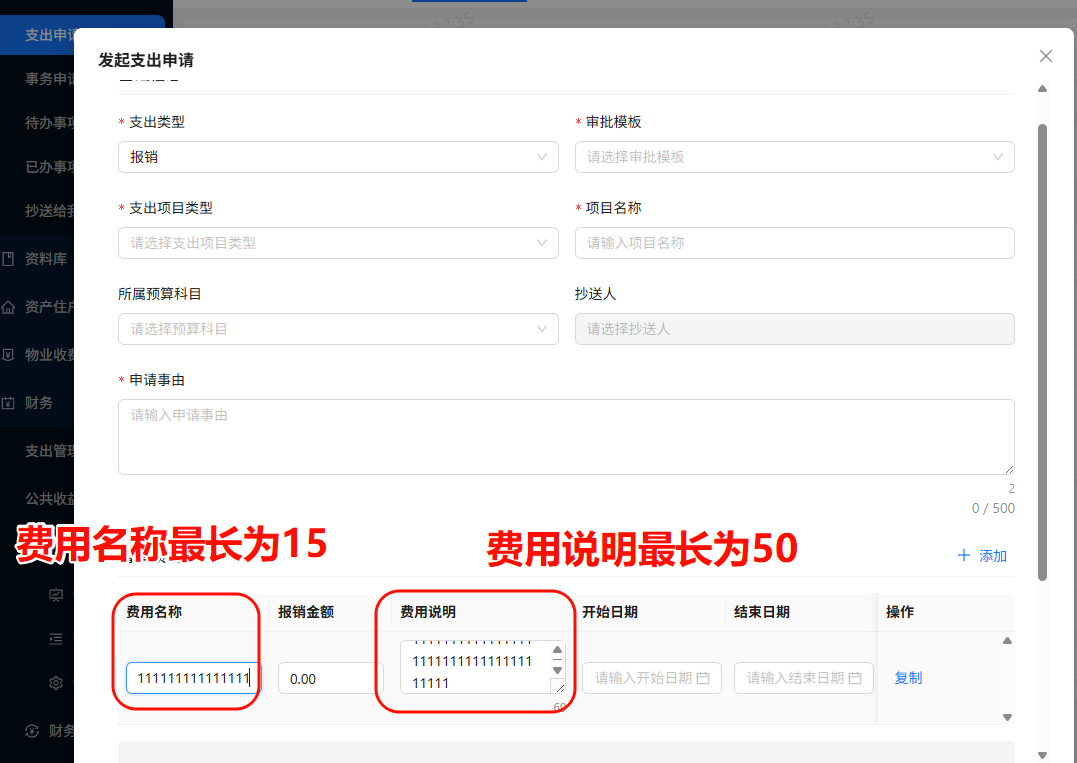Click the 资料库 document icon in sidebar
Image resolution: width=1077 pixels, height=763 pixels.
[8, 259]
